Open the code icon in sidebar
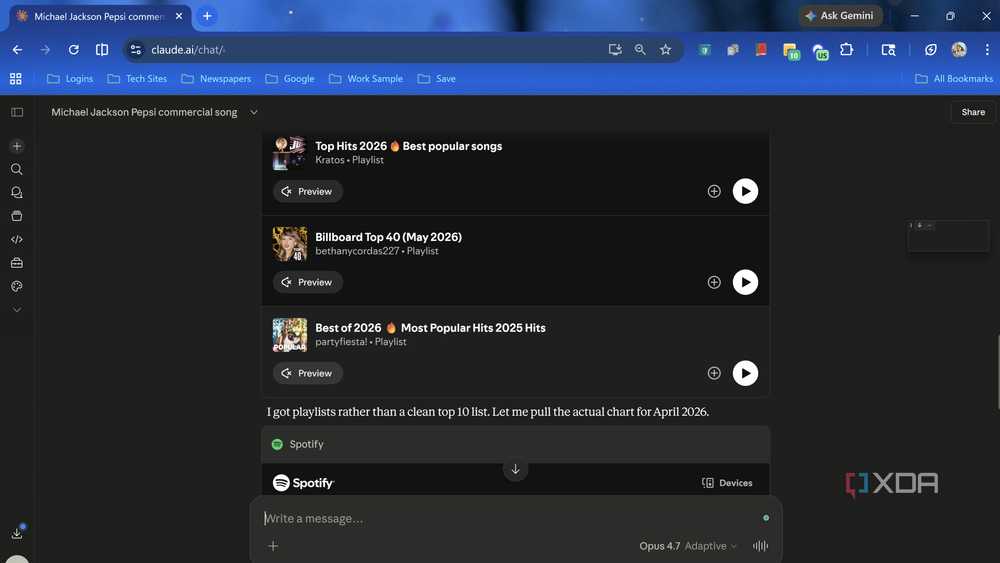Screen dimensions: 1000x563 click(x=17, y=239)
